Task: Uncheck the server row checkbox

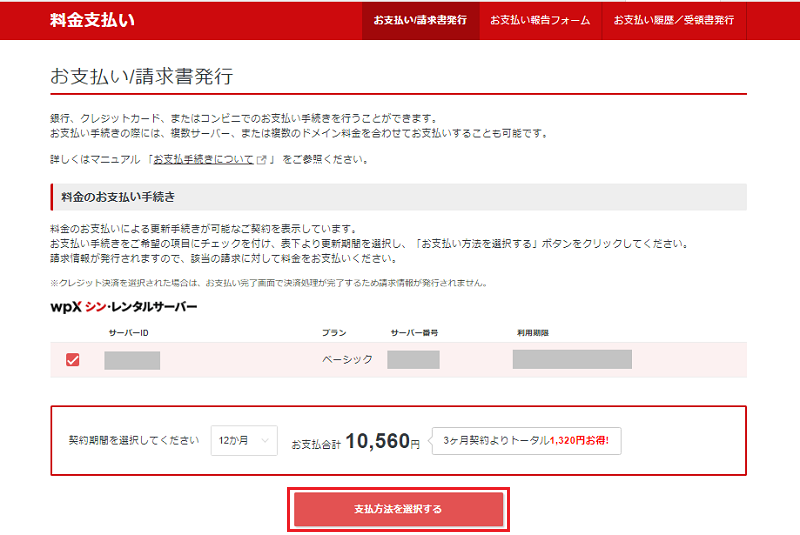Action: [x=72, y=360]
